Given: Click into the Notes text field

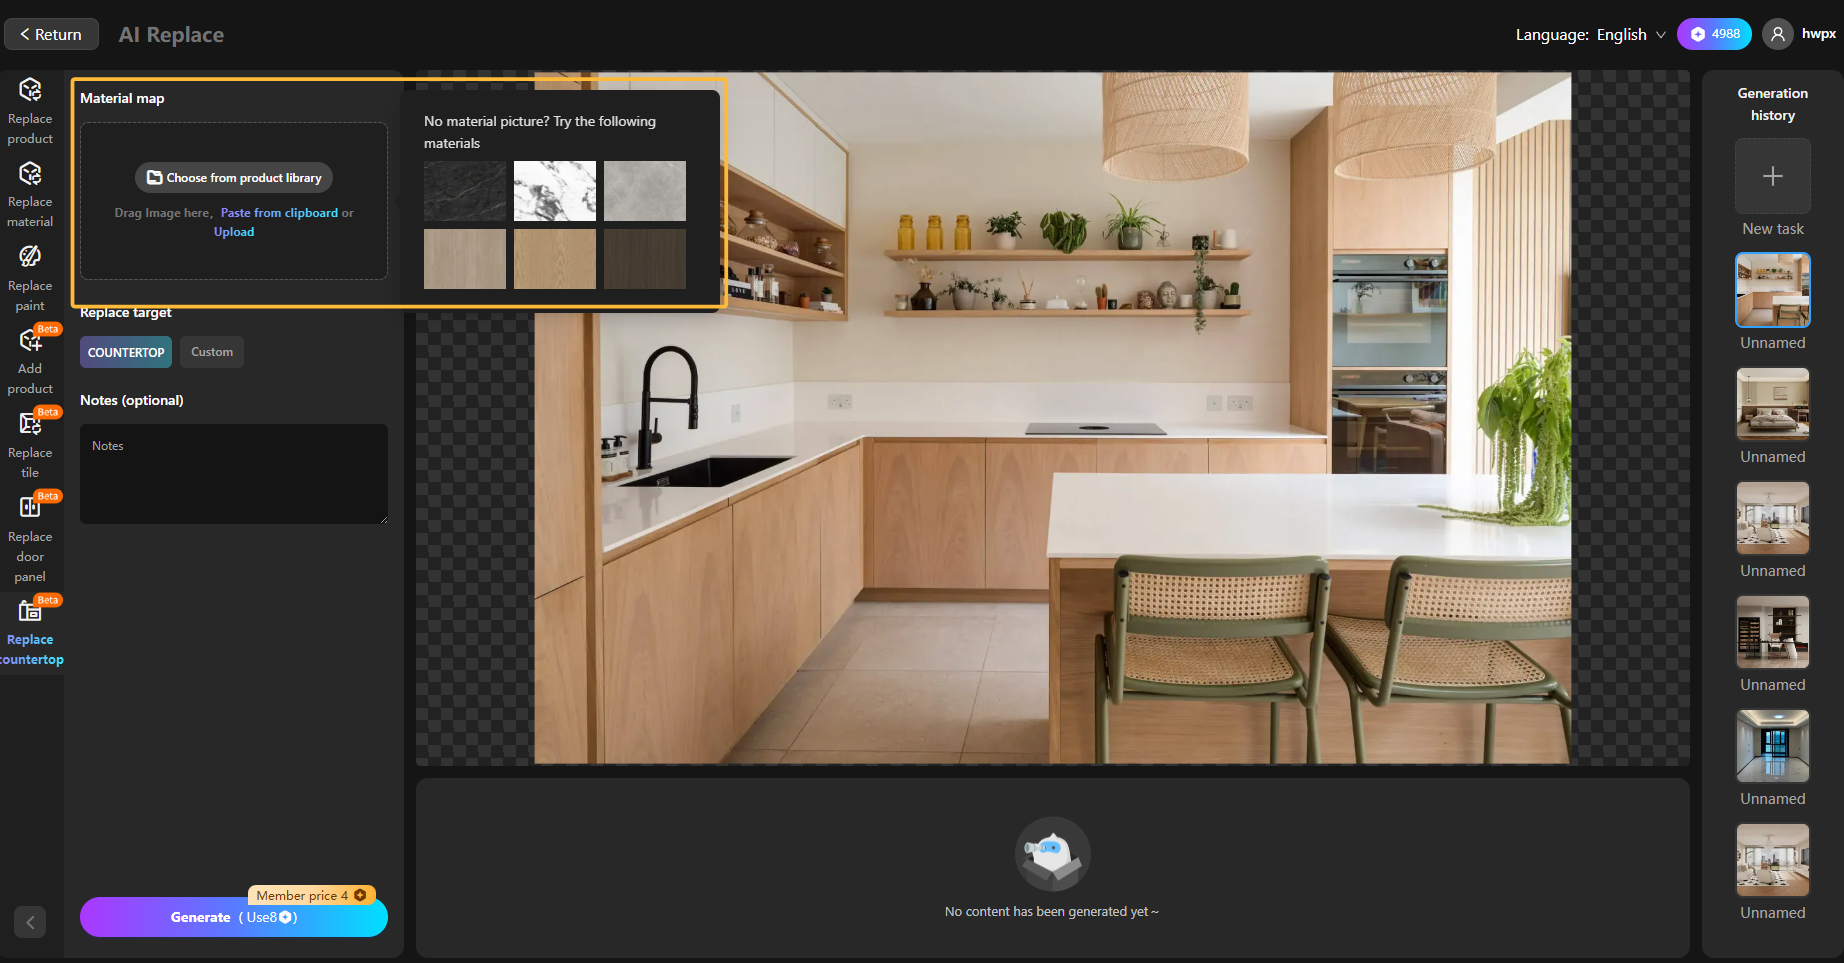Looking at the screenshot, I should [x=234, y=474].
